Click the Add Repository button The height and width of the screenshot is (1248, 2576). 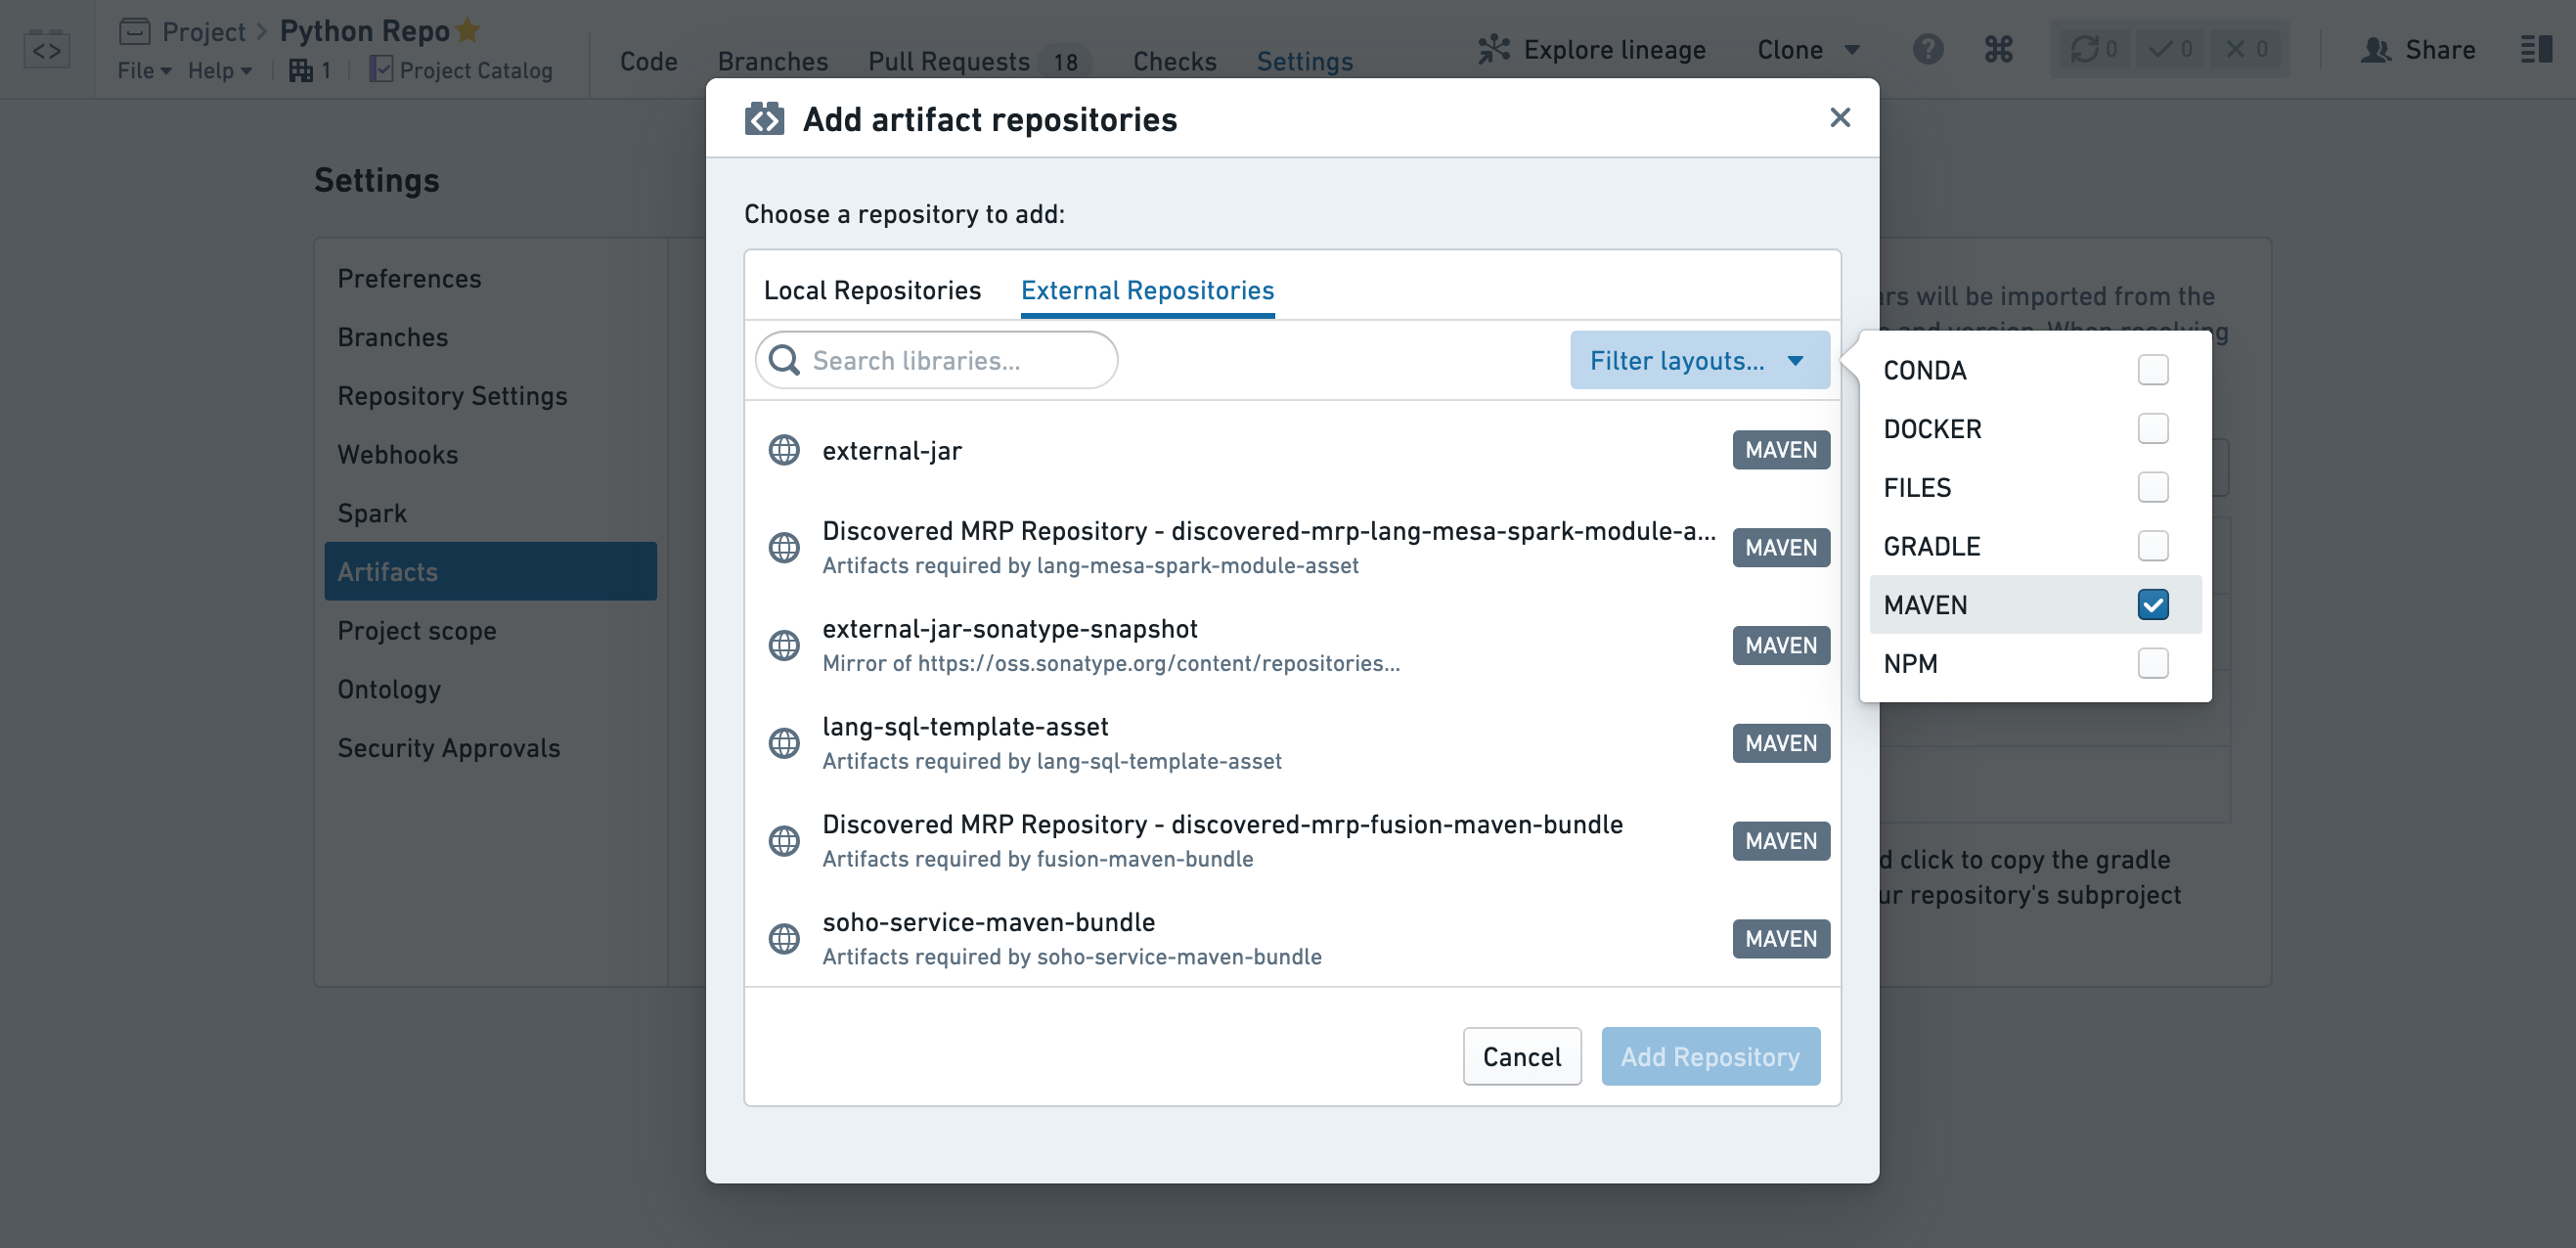coord(1710,1056)
